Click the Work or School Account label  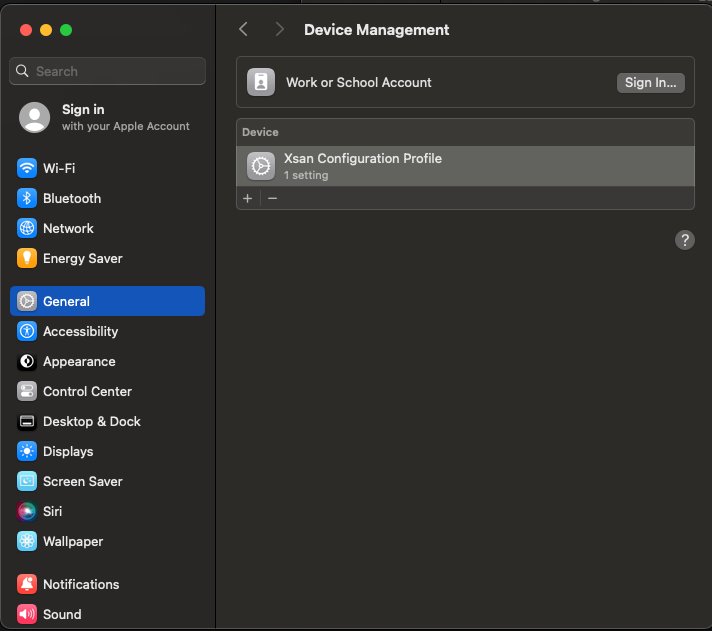(359, 82)
